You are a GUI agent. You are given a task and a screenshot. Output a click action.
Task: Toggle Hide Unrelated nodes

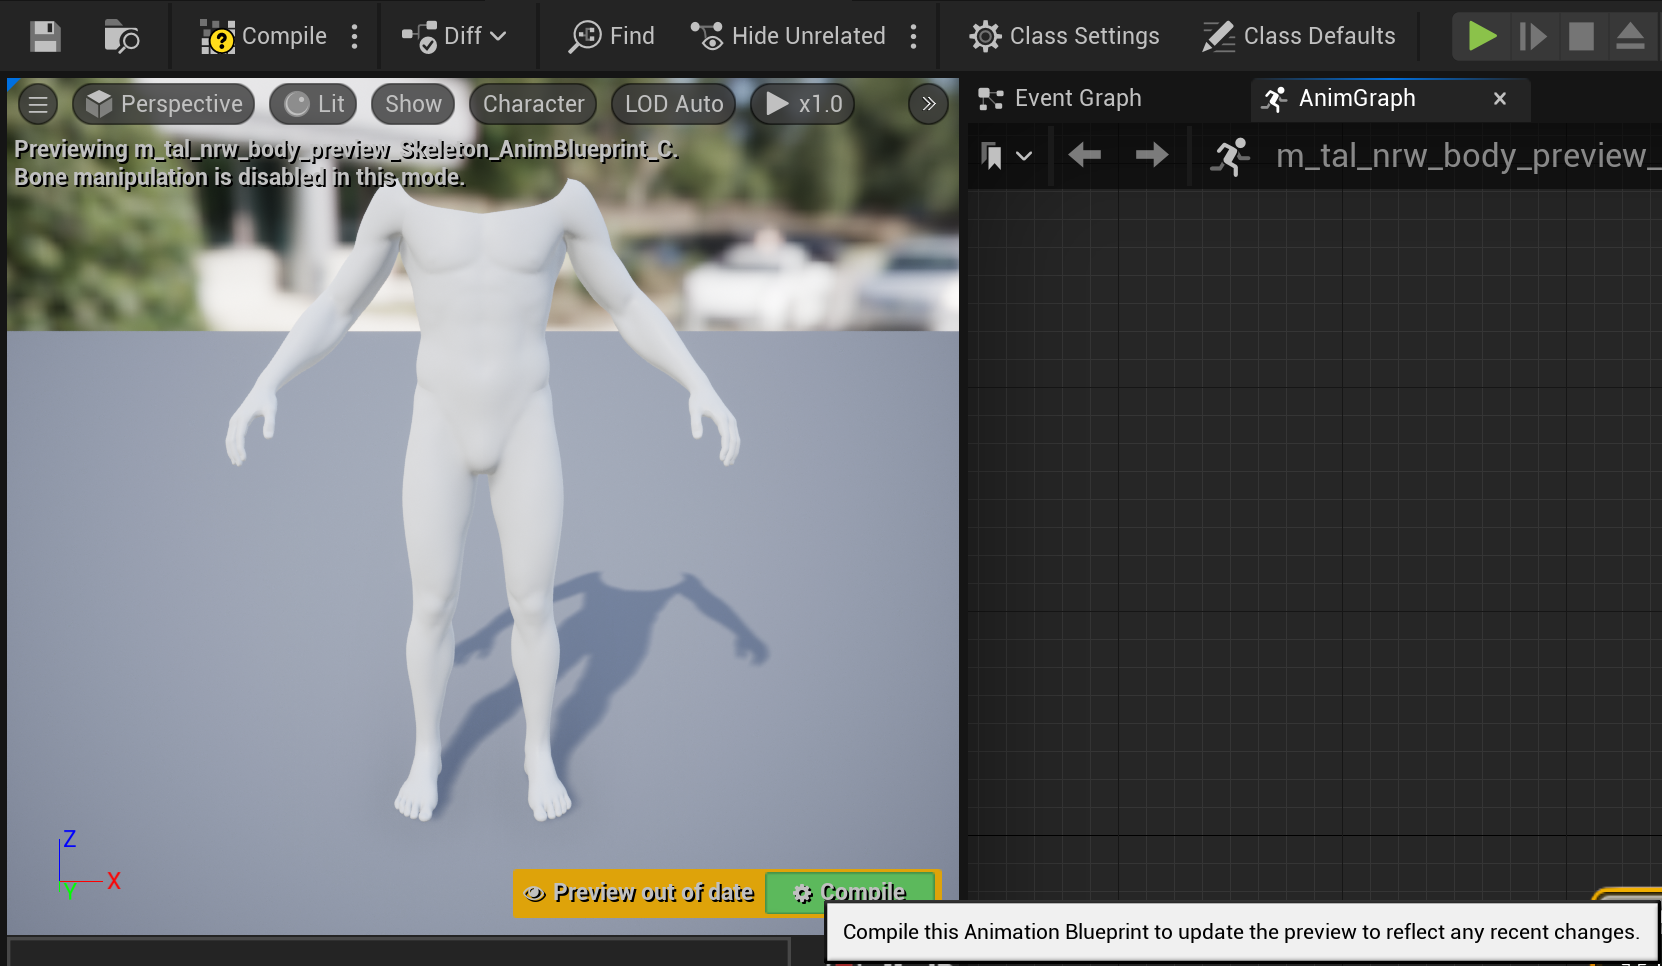789,37
